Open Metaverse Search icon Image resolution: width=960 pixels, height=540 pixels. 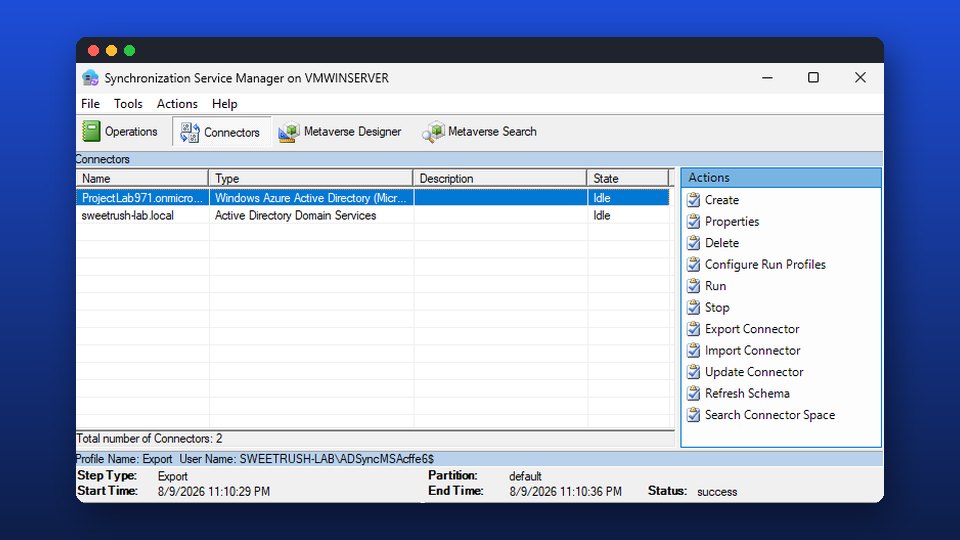click(x=433, y=132)
